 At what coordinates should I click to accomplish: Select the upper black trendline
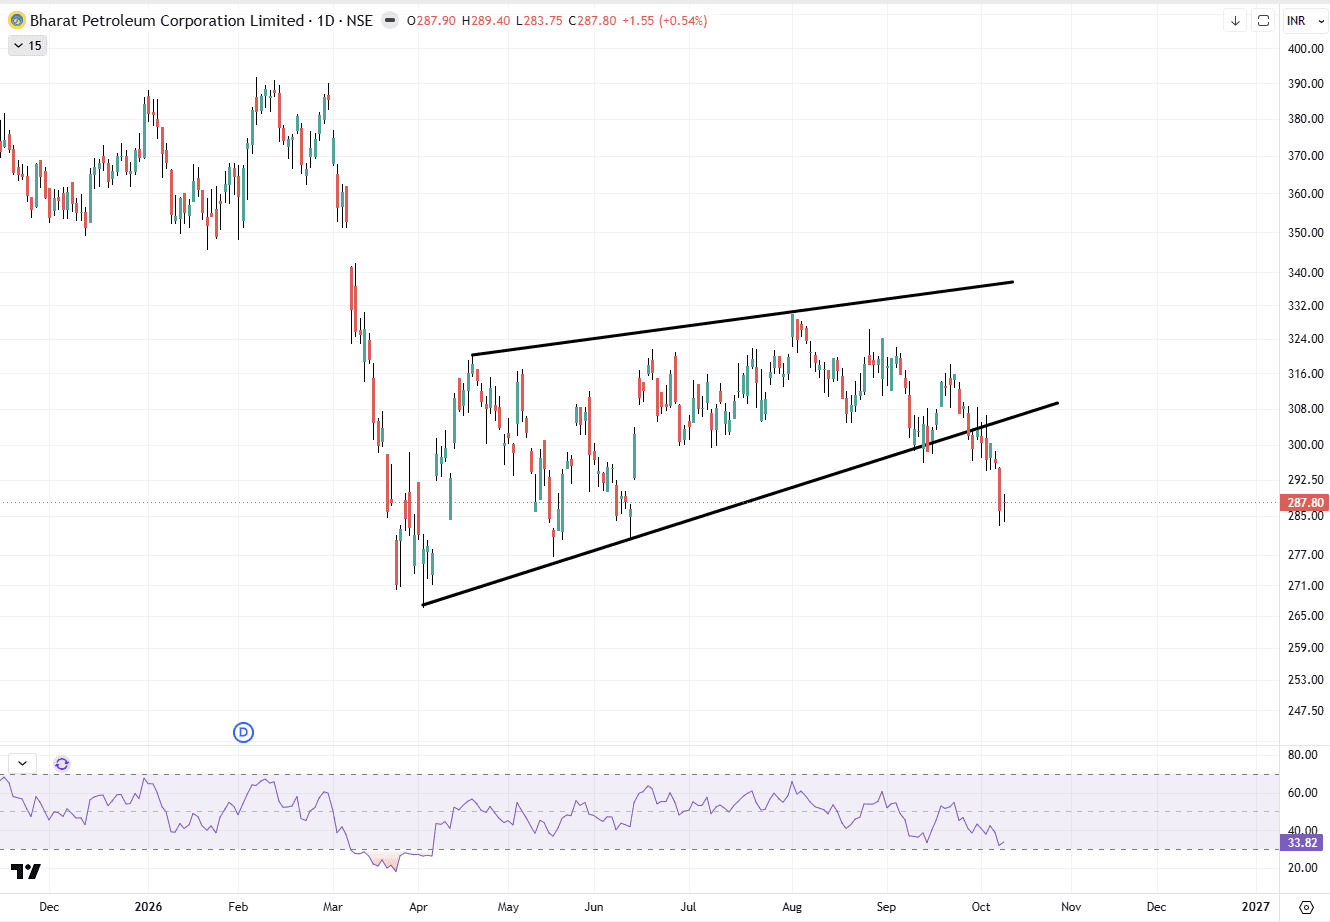click(x=742, y=318)
